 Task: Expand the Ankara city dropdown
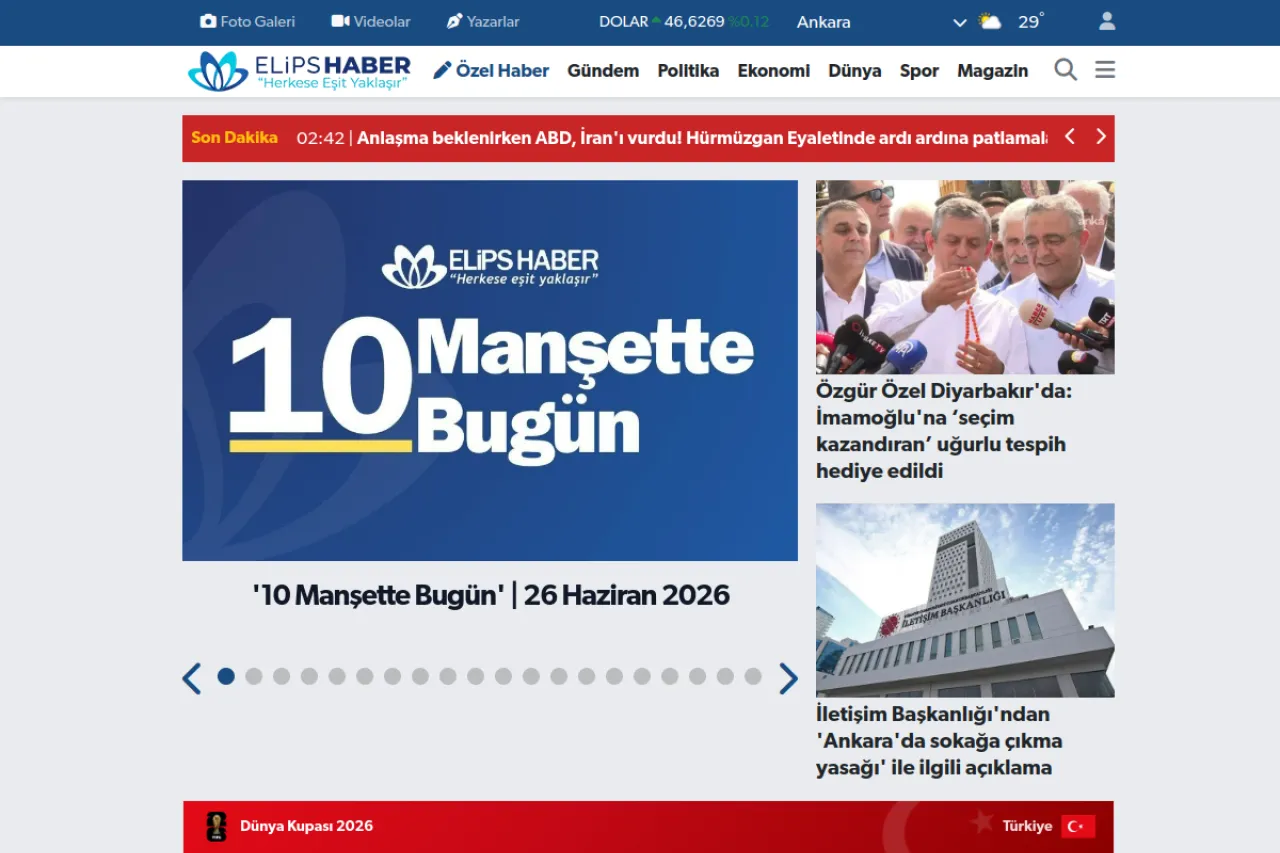(960, 22)
